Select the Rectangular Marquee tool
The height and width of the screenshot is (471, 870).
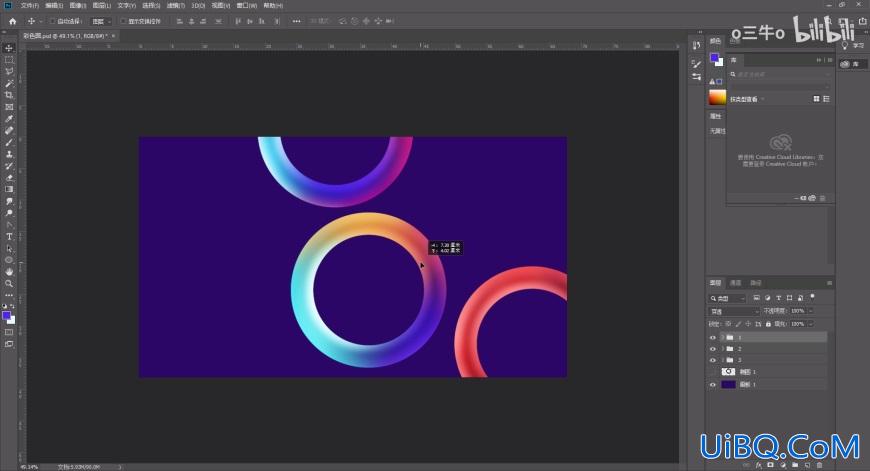point(9,60)
